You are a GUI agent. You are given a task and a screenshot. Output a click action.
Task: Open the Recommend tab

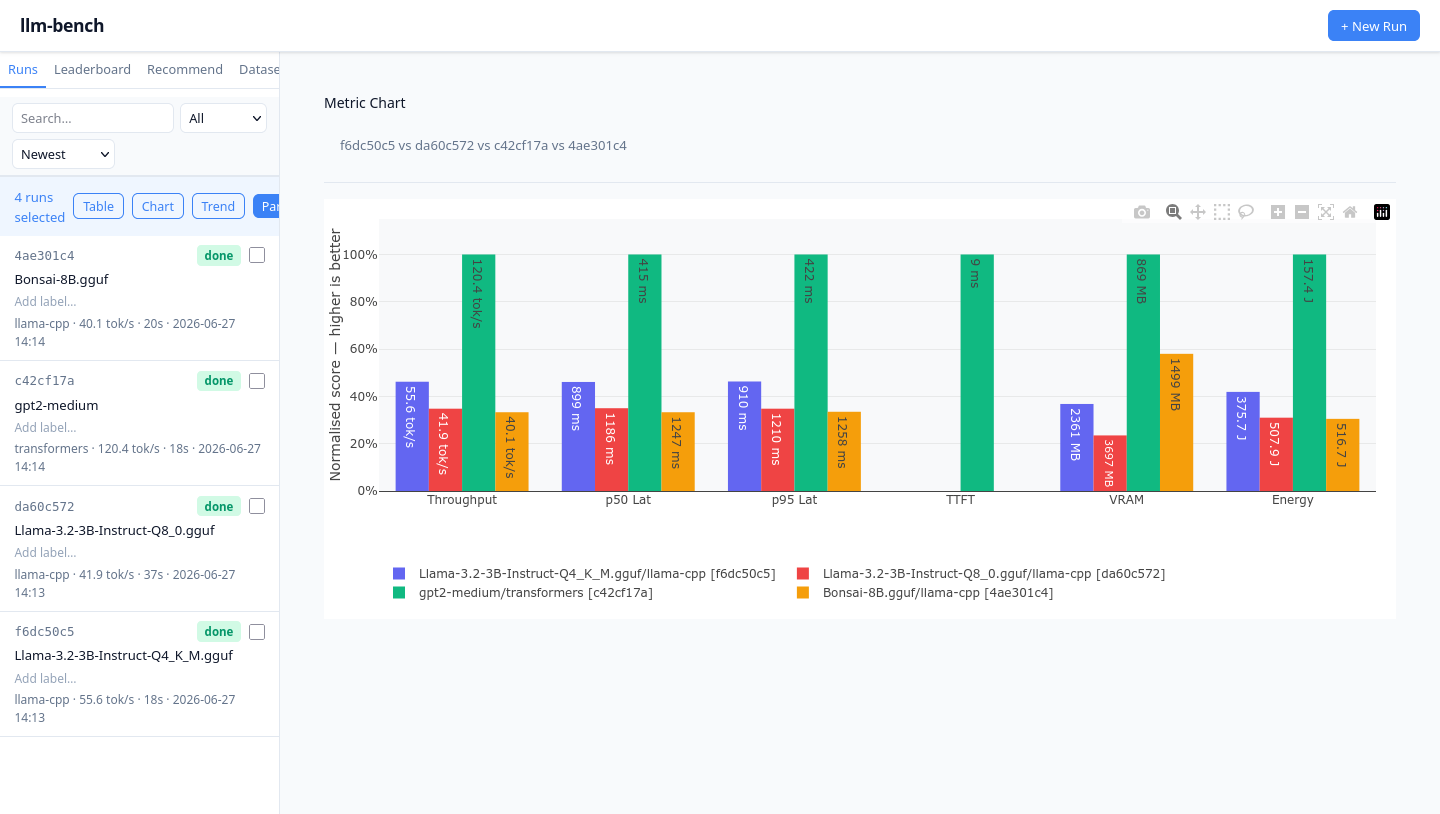[185, 69]
